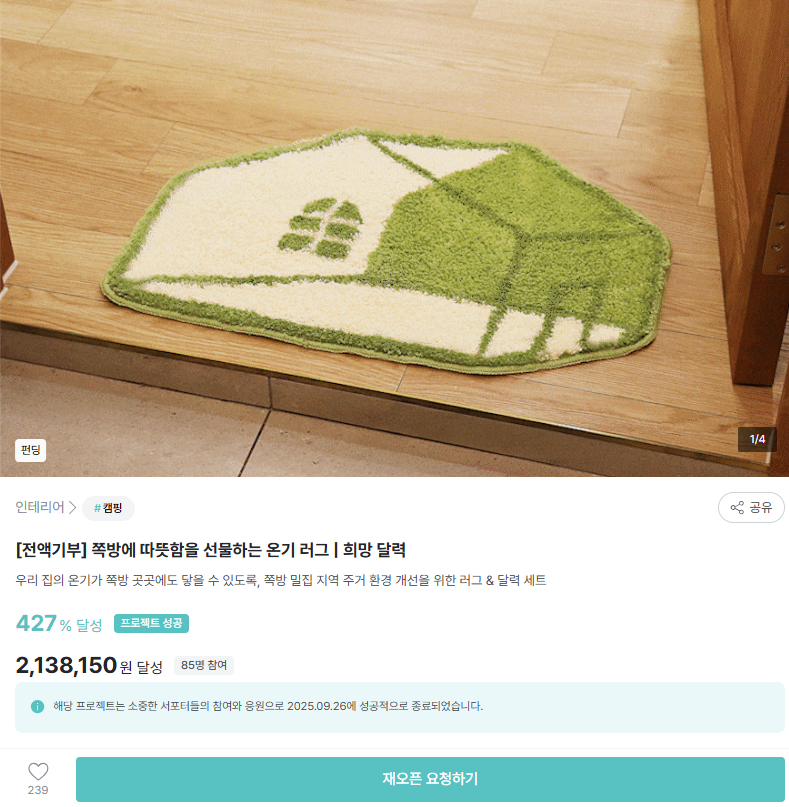The width and height of the screenshot is (789, 807).
Task: Click the 427% 달성 achievement text
Action: point(59,624)
